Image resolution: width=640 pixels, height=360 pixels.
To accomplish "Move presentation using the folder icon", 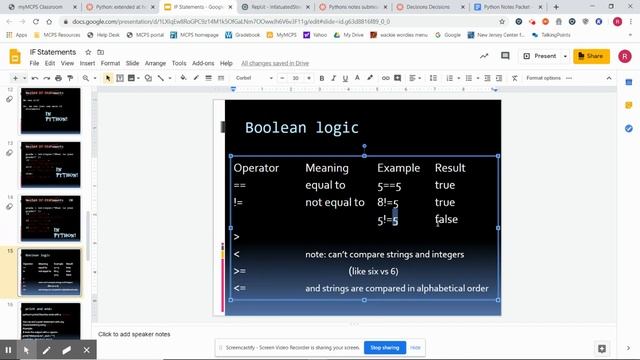I will pos(100,52).
